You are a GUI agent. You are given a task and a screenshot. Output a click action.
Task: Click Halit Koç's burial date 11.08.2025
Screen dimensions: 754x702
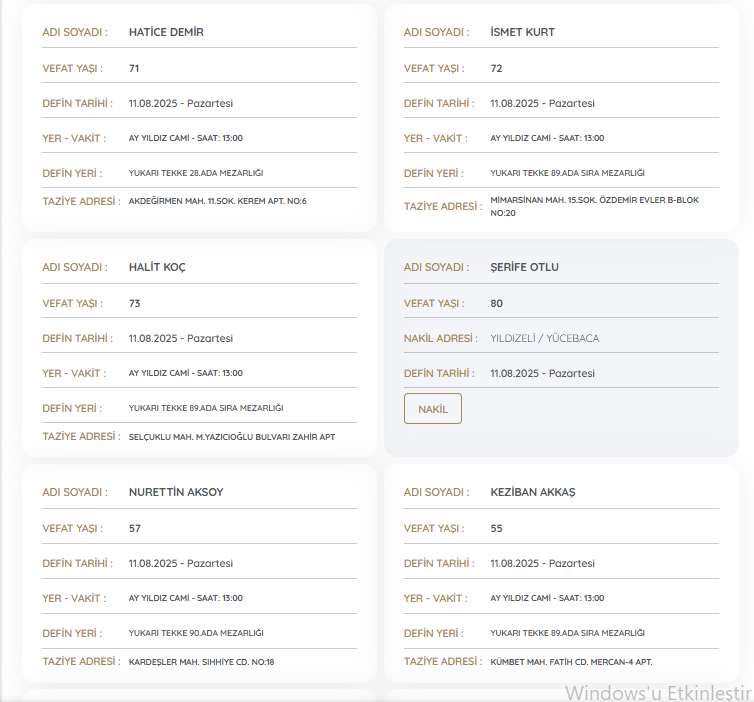(180, 338)
